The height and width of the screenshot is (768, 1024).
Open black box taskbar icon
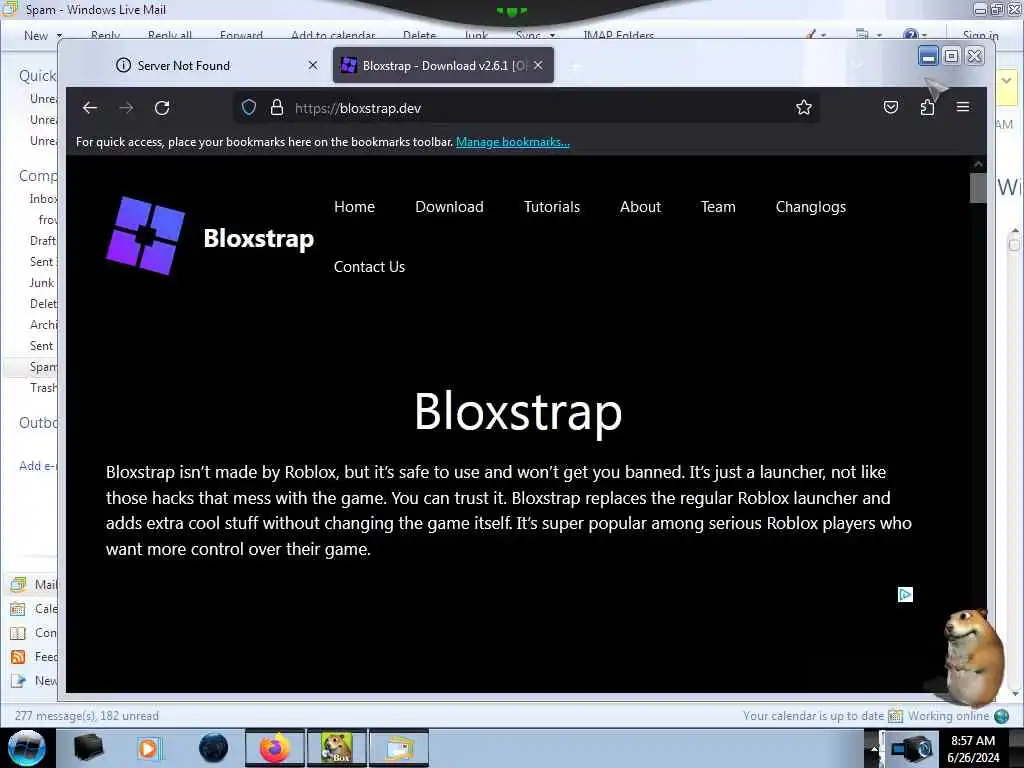click(x=88, y=748)
